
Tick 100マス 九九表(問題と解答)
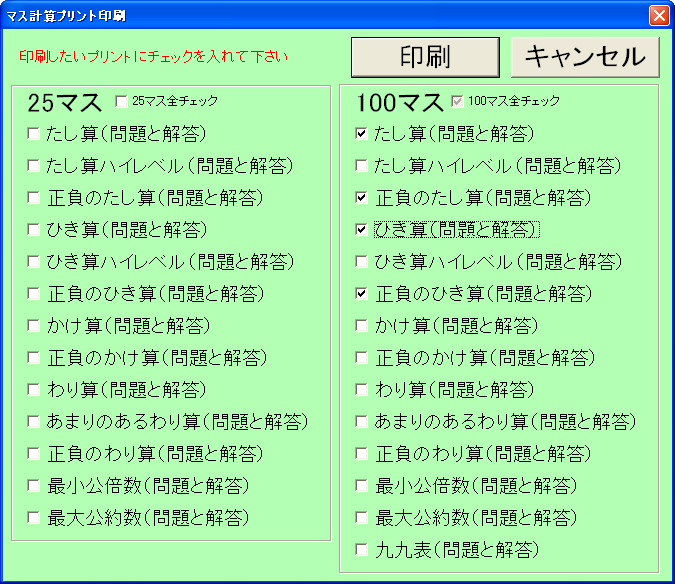click(362, 550)
